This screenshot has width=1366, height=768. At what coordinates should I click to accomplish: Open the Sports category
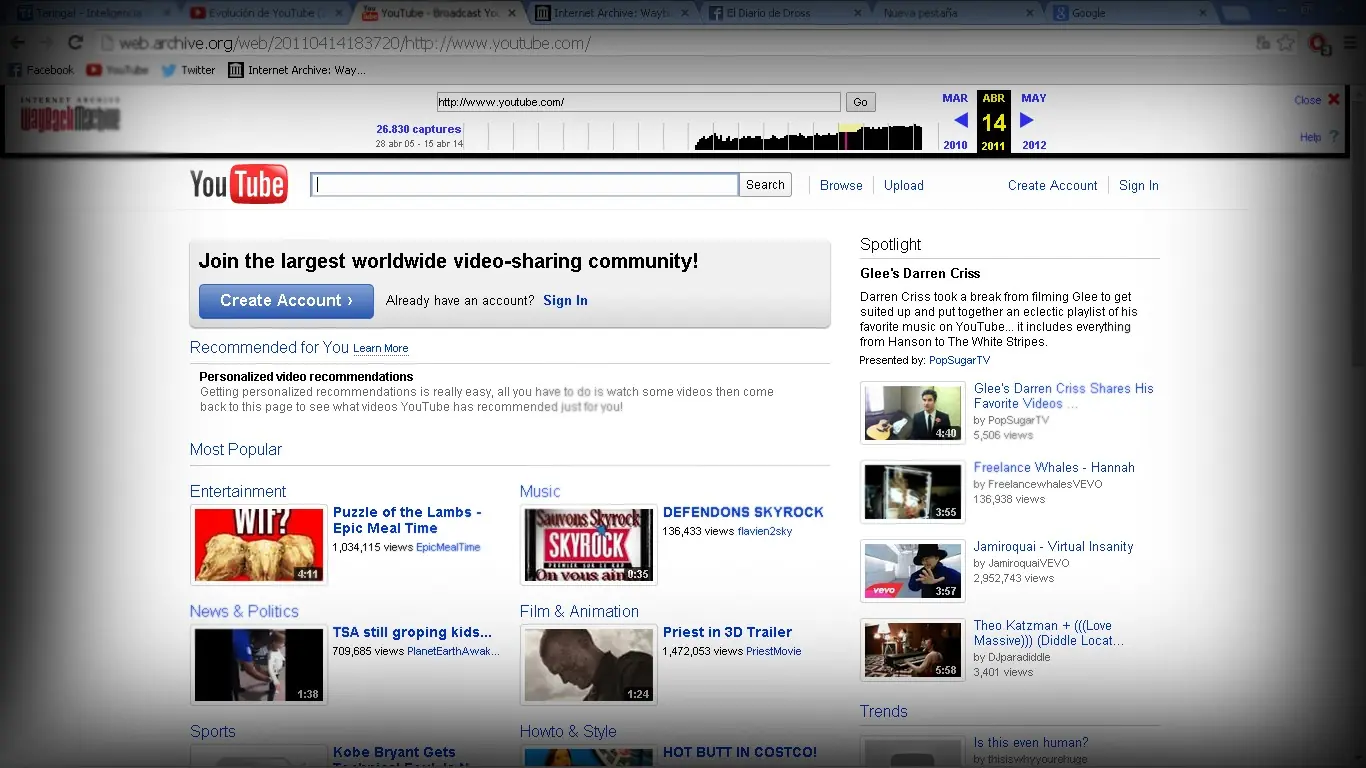point(213,731)
